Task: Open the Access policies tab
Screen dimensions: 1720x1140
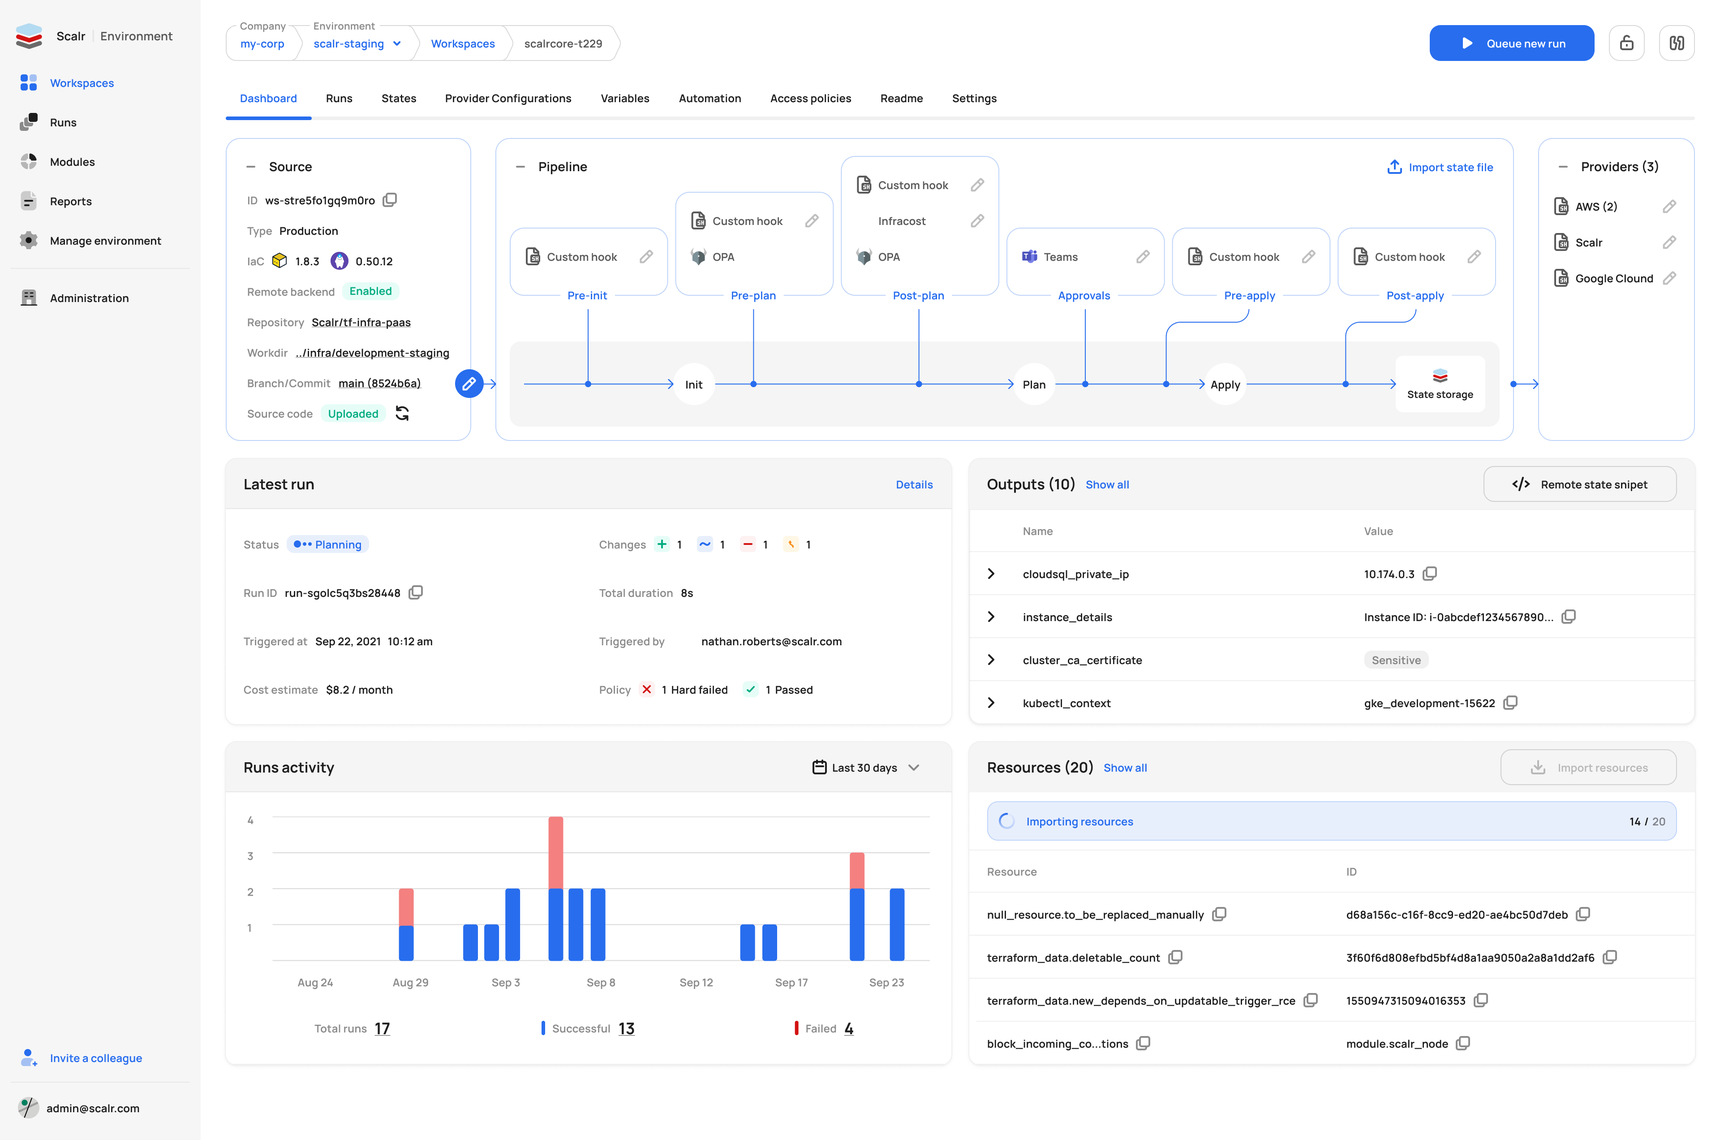Action: 811,98
